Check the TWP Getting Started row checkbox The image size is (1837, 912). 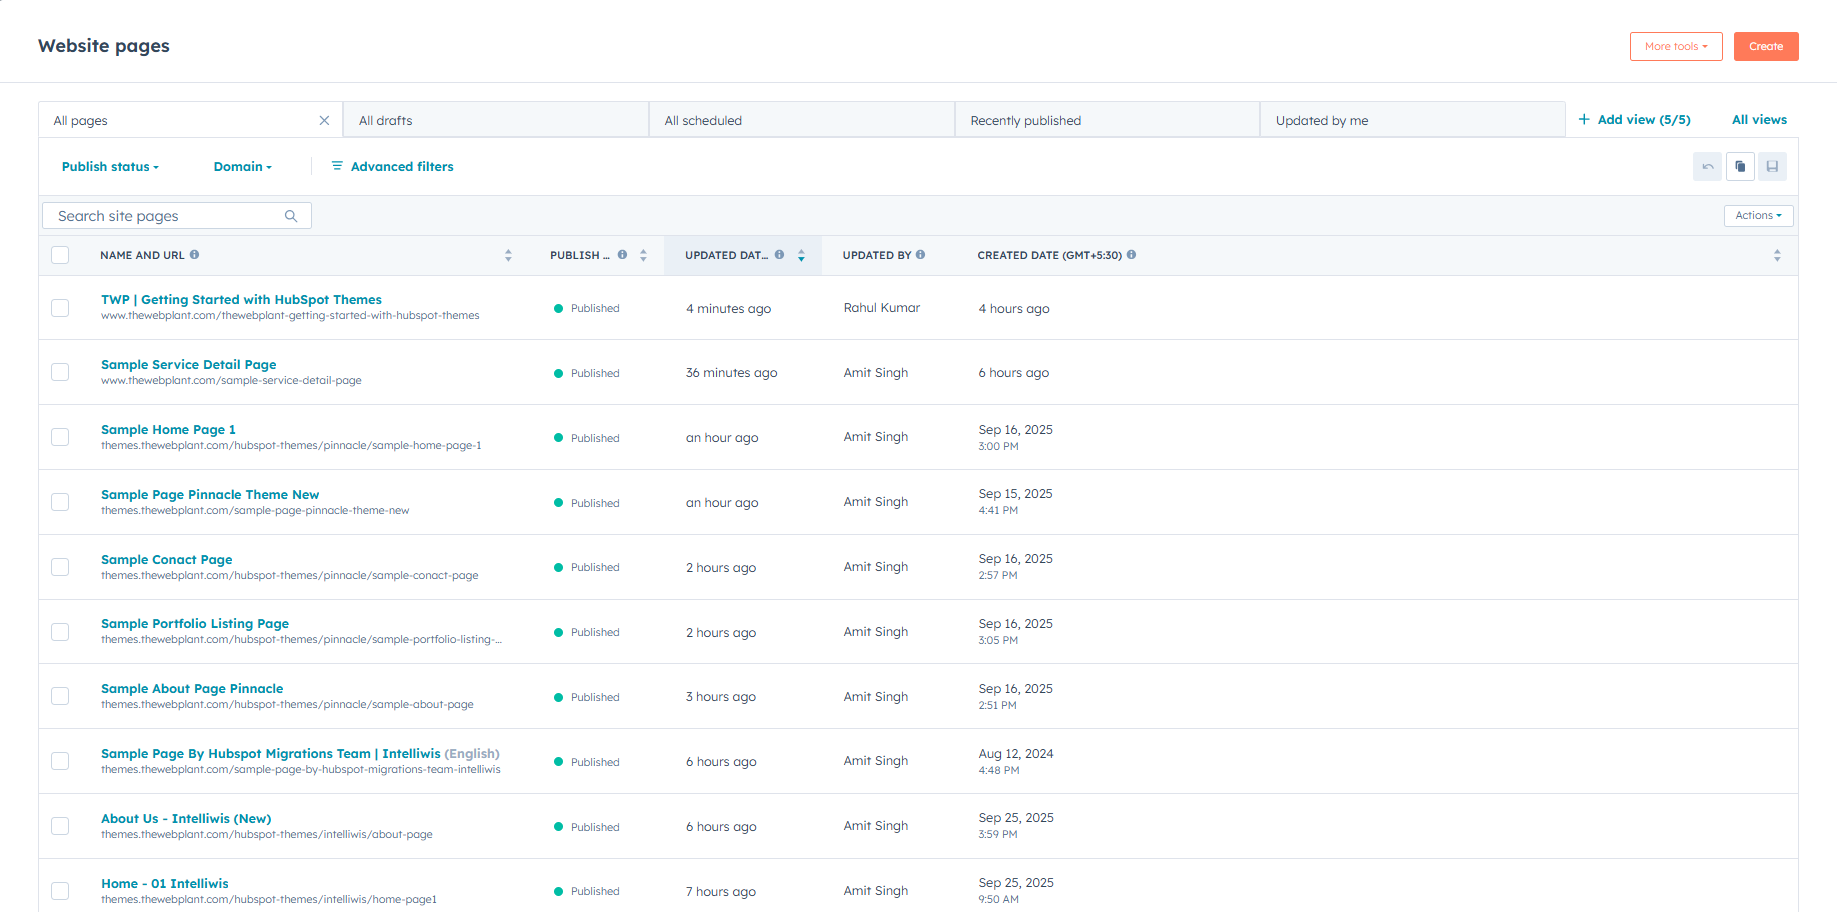(x=60, y=308)
